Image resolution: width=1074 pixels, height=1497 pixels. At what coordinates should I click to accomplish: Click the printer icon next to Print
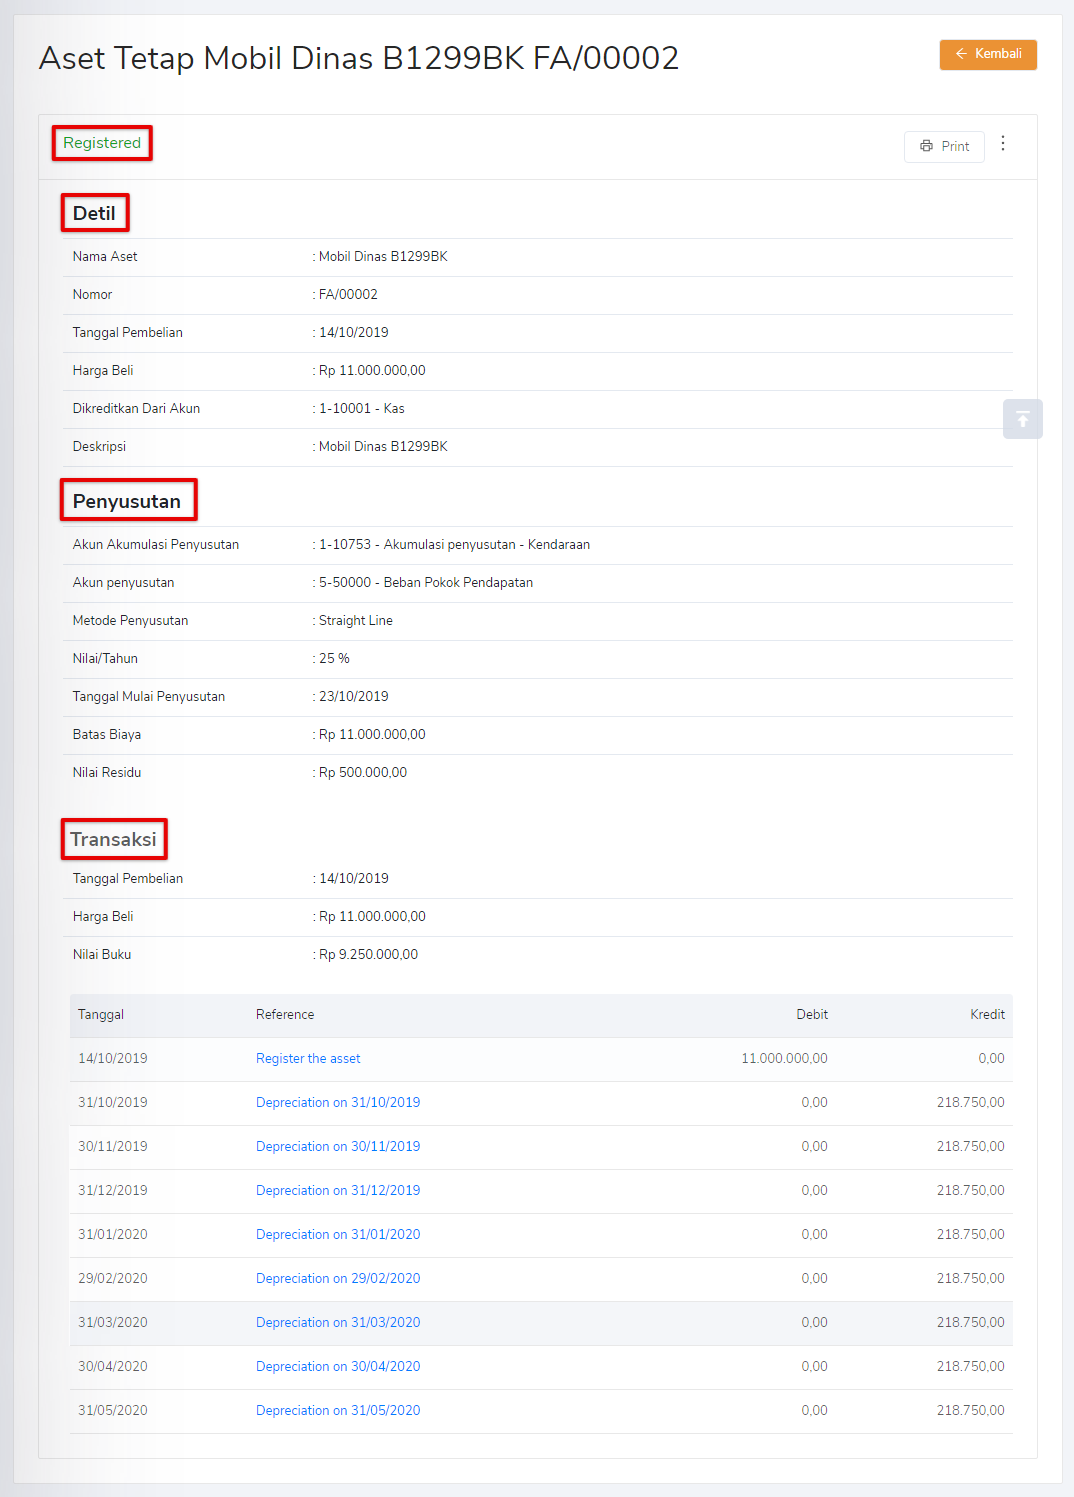tap(928, 146)
